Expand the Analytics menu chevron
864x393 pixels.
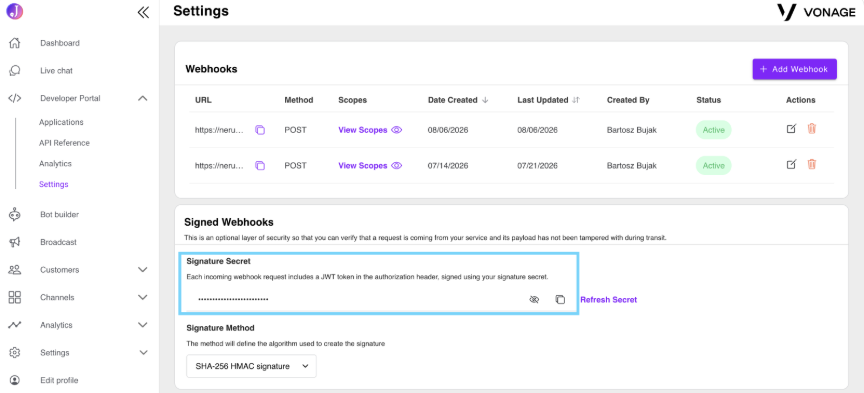tap(143, 325)
